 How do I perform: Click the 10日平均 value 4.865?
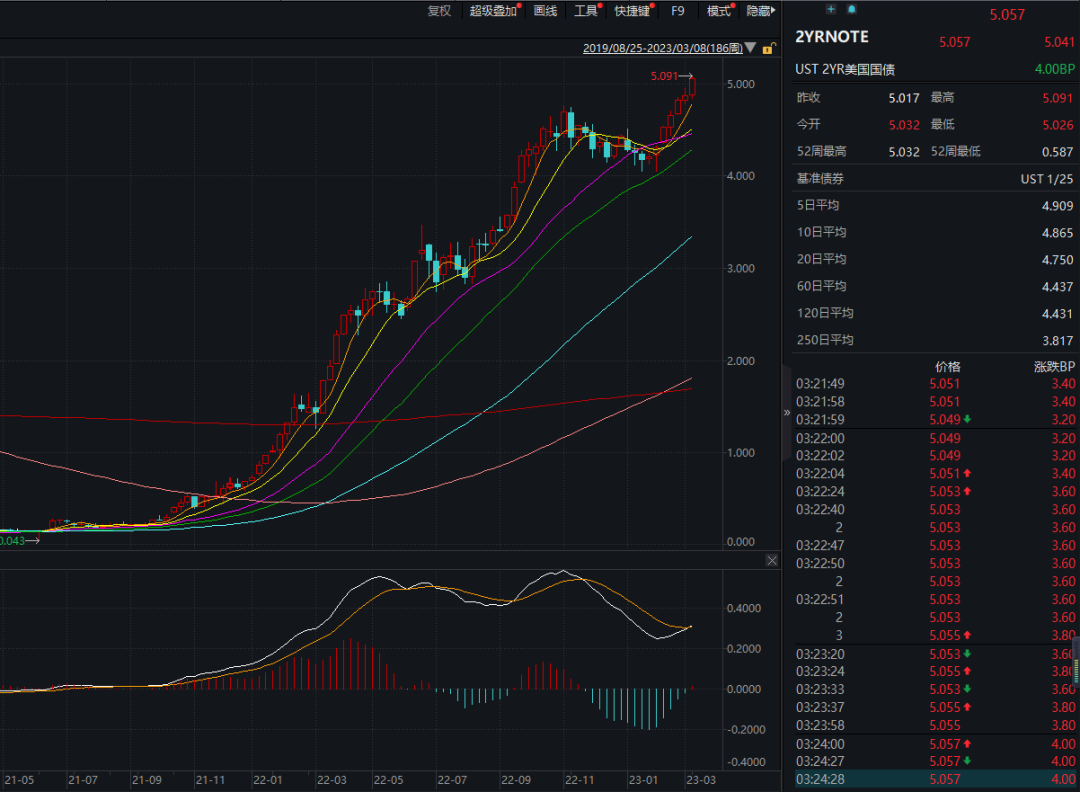pyautogui.click(x=1058, y=233)
